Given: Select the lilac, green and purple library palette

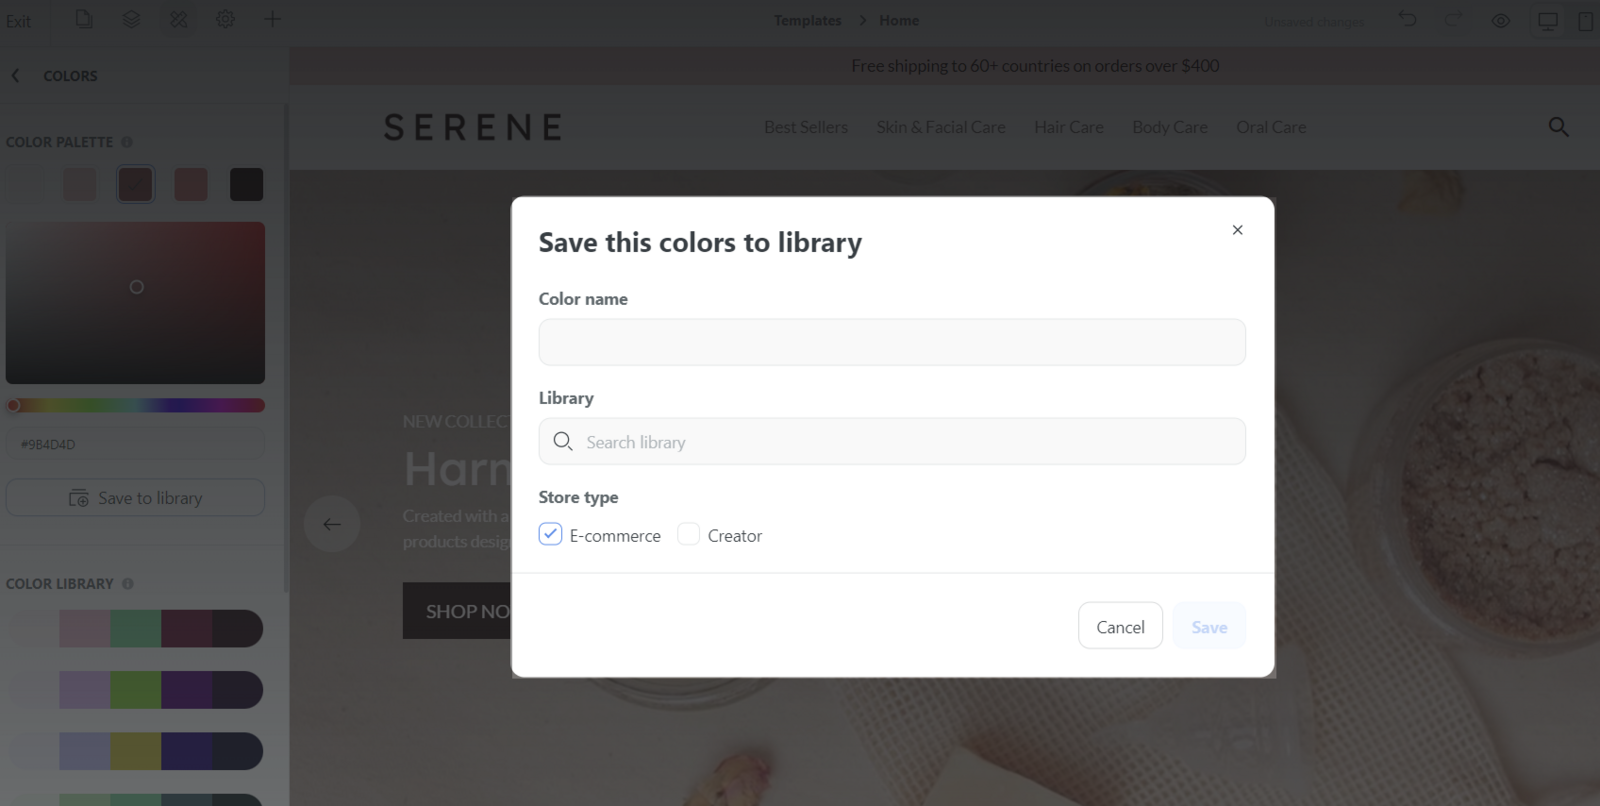Looking at the screenshot, I should point(135,690).
